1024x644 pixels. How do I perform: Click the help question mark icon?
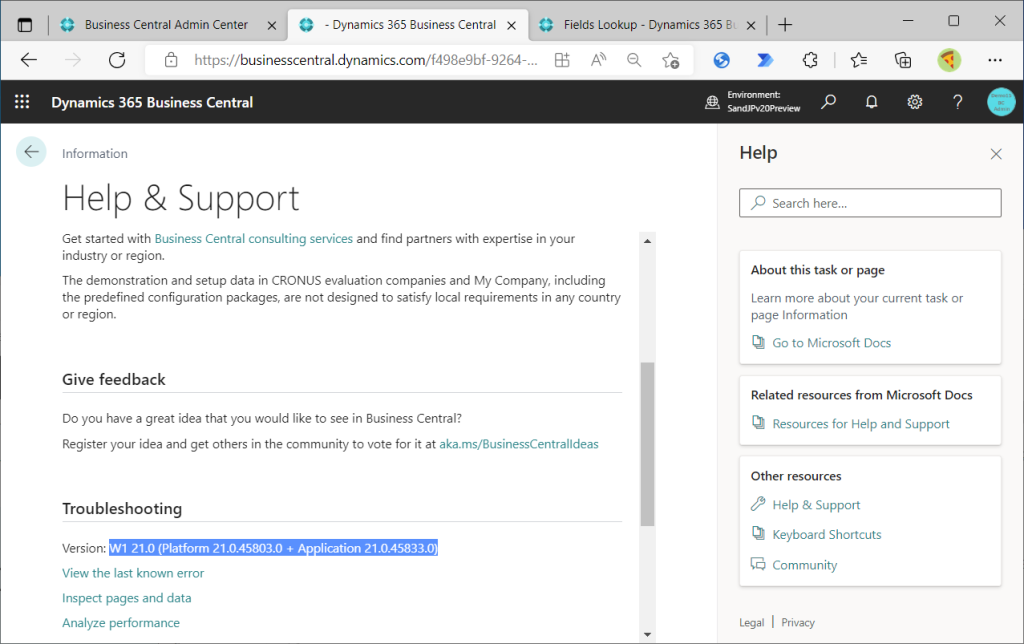pos(957,102)
